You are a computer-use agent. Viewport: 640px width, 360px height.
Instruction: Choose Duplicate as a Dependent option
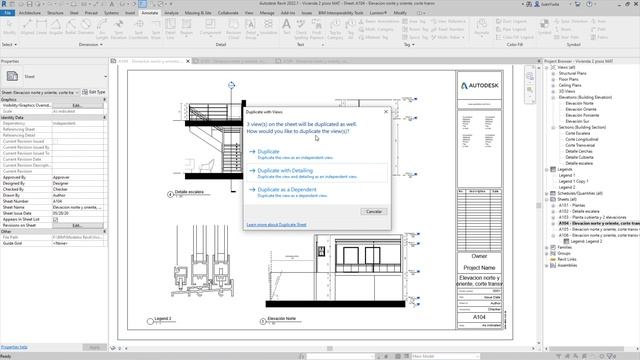point(317,192)
